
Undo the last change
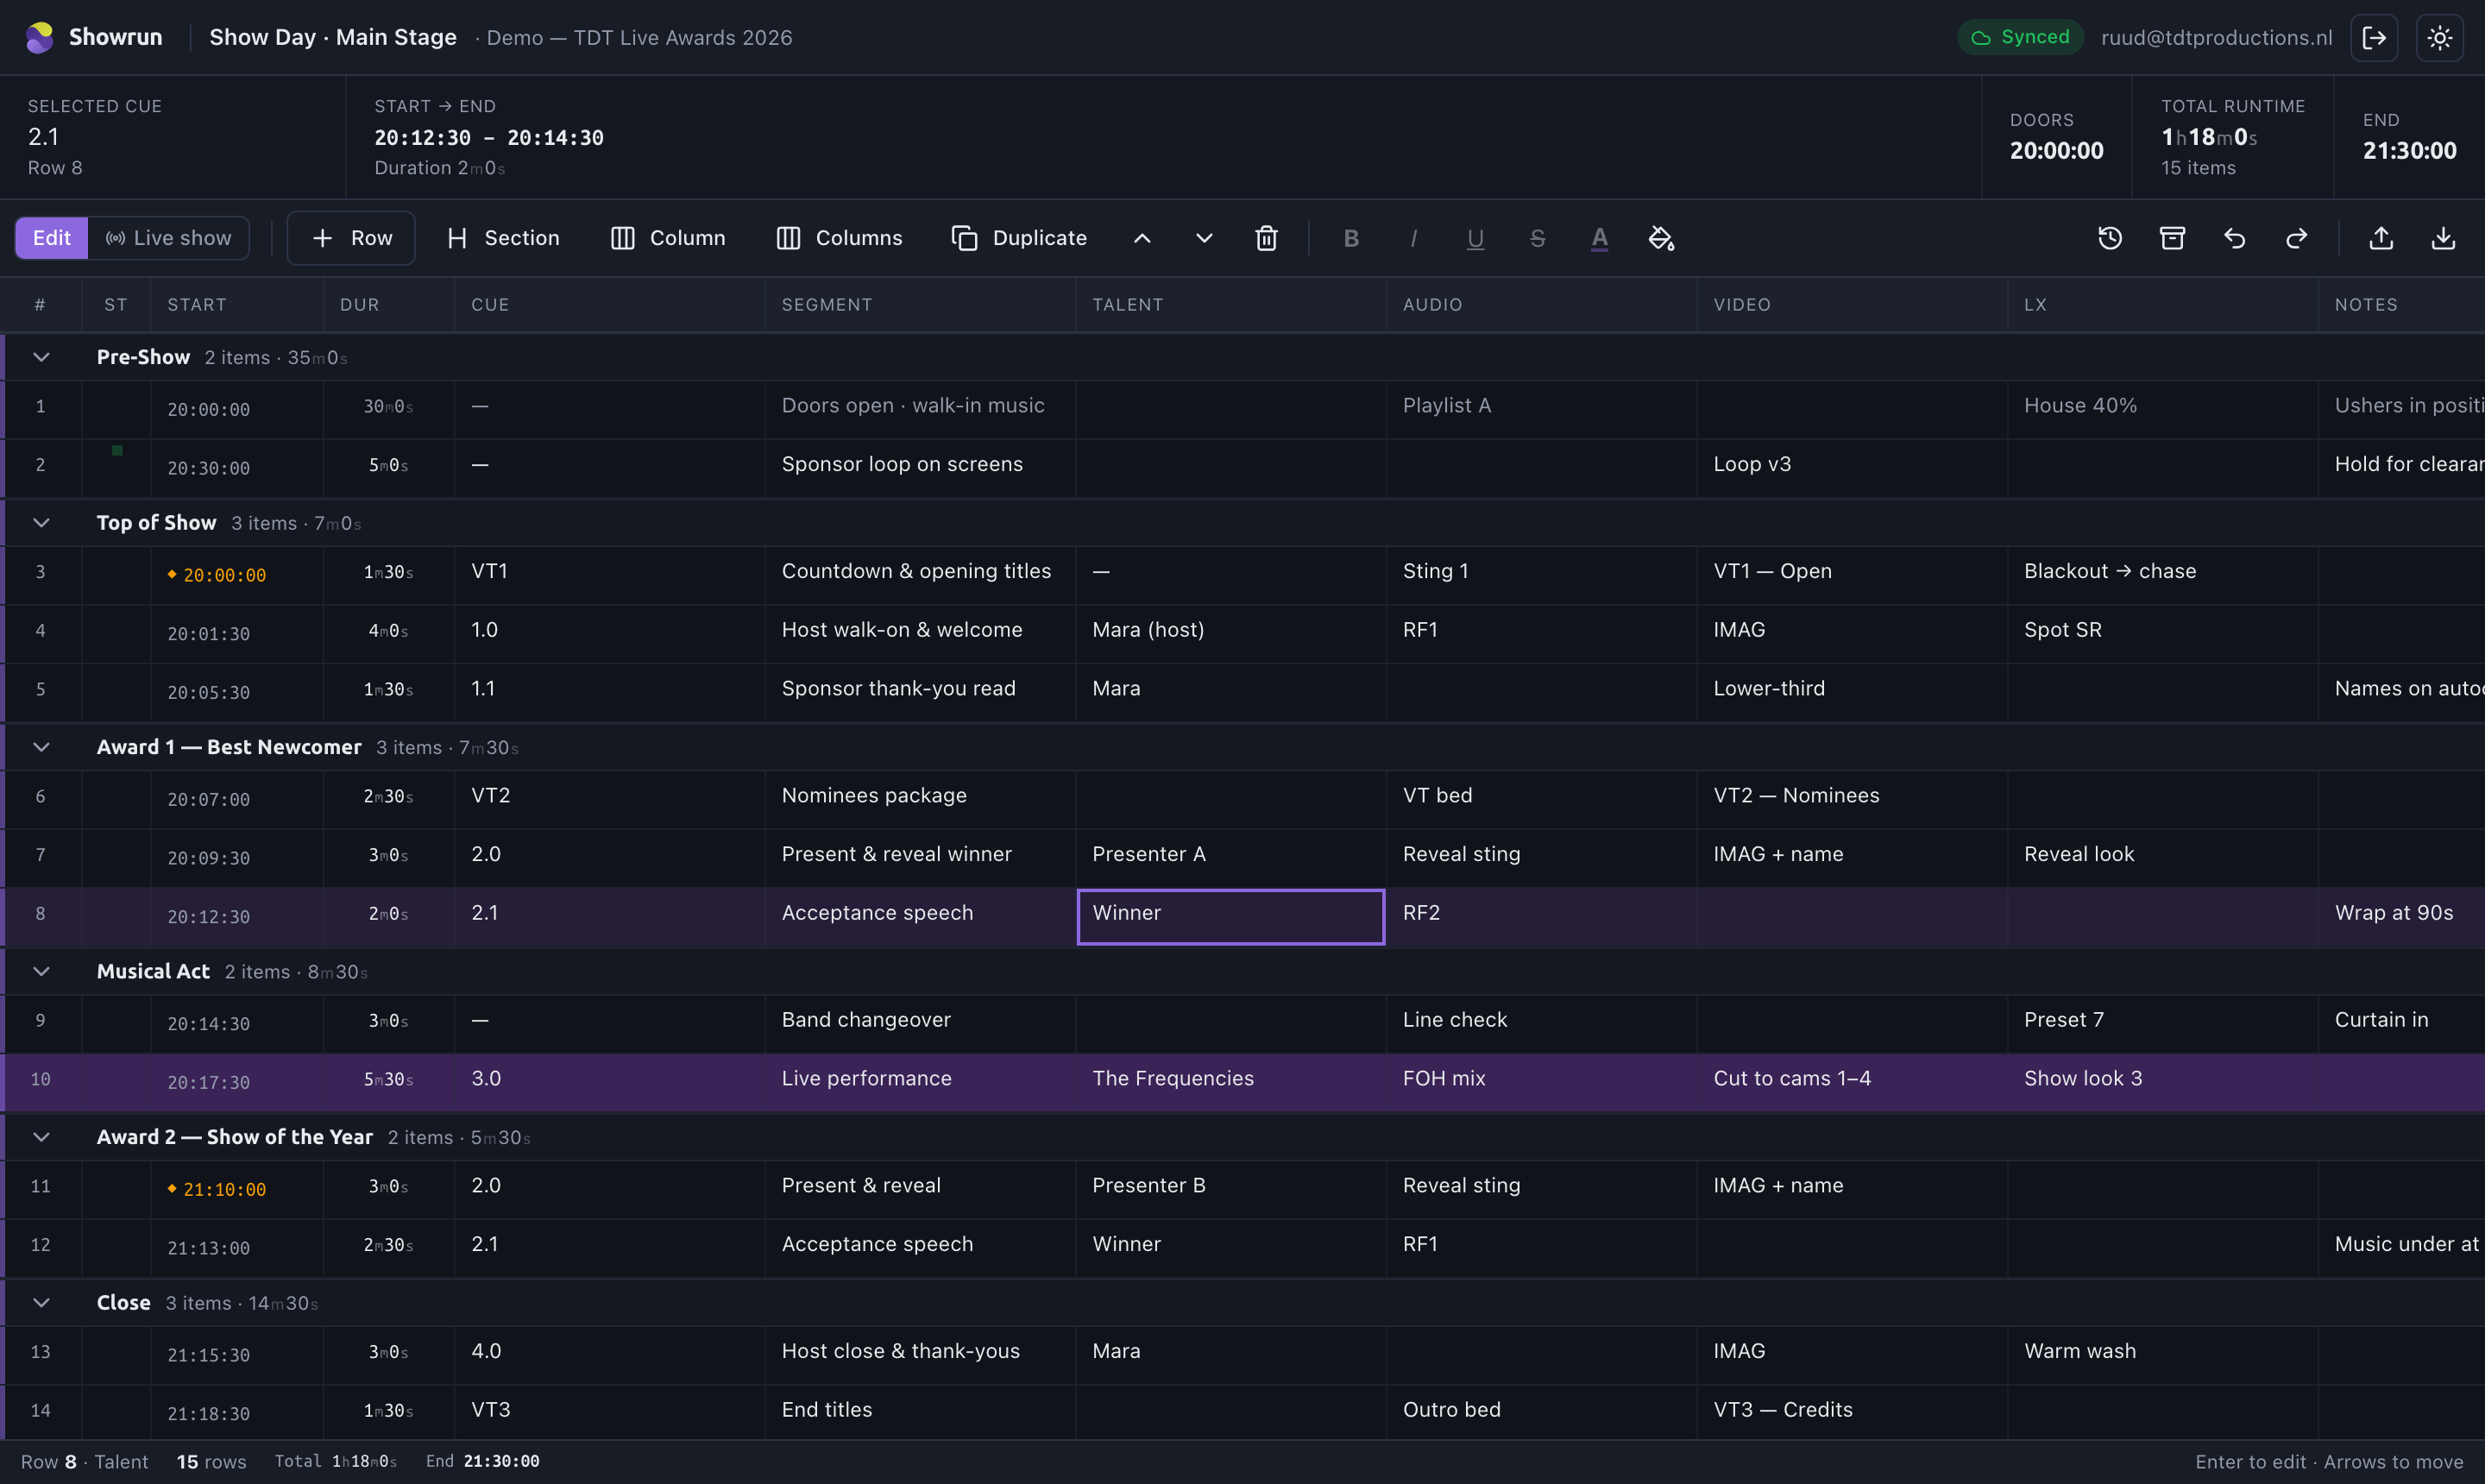[x=2234, y=238]
